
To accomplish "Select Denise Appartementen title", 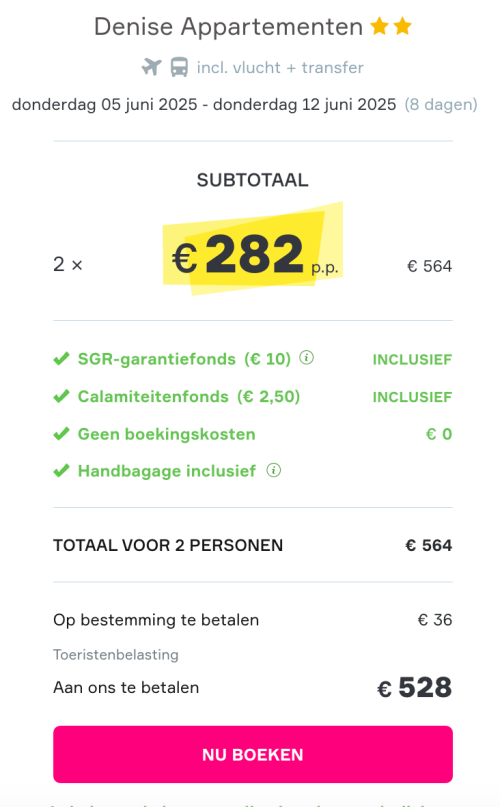I will pyautogui.click(x=229, y=26).
